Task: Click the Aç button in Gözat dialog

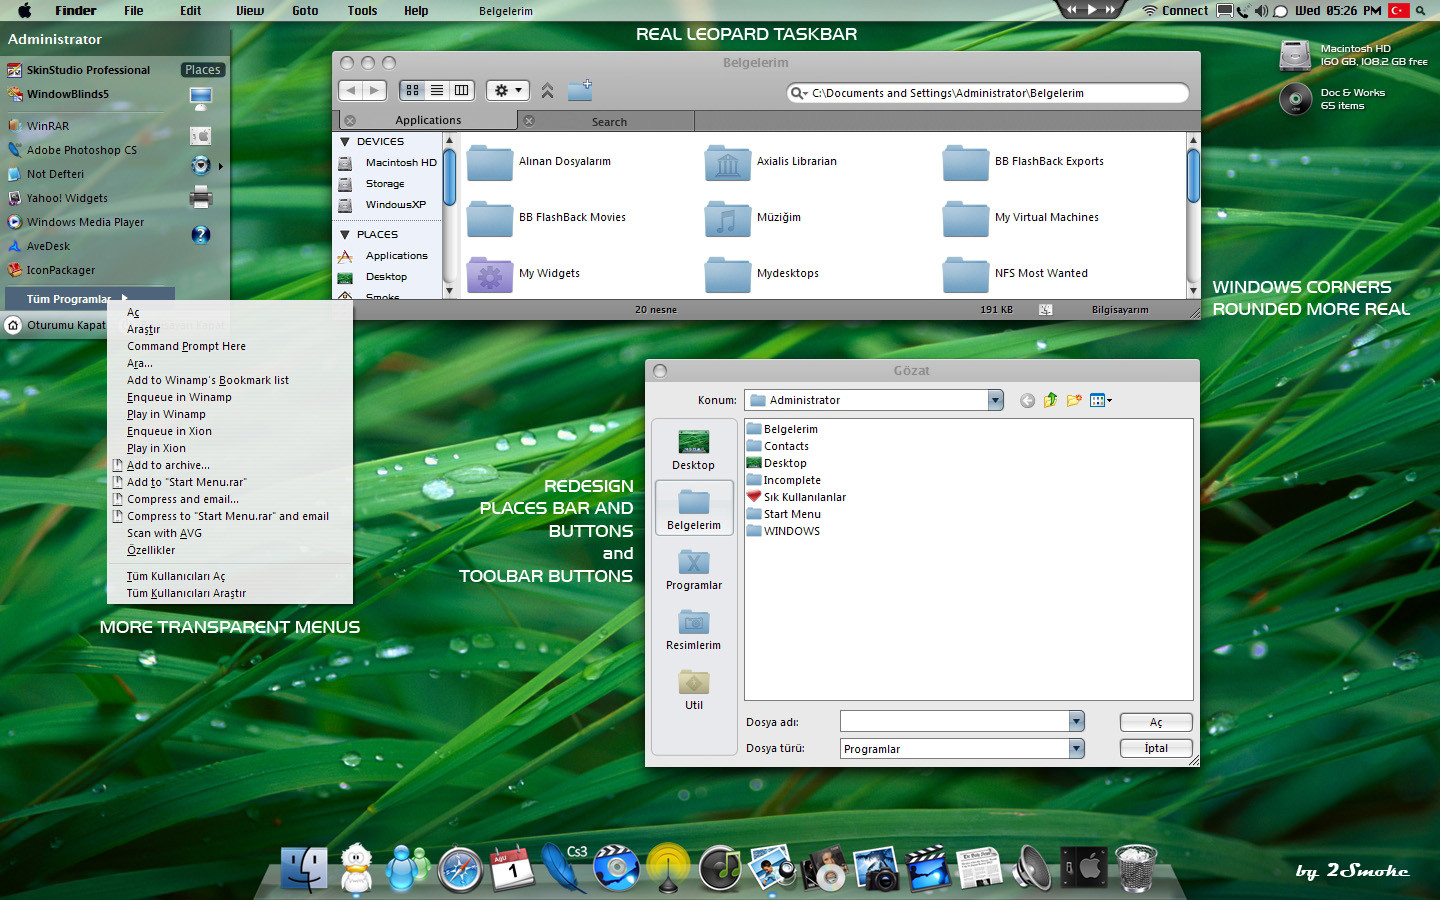Action: (x=1155, y=722)
